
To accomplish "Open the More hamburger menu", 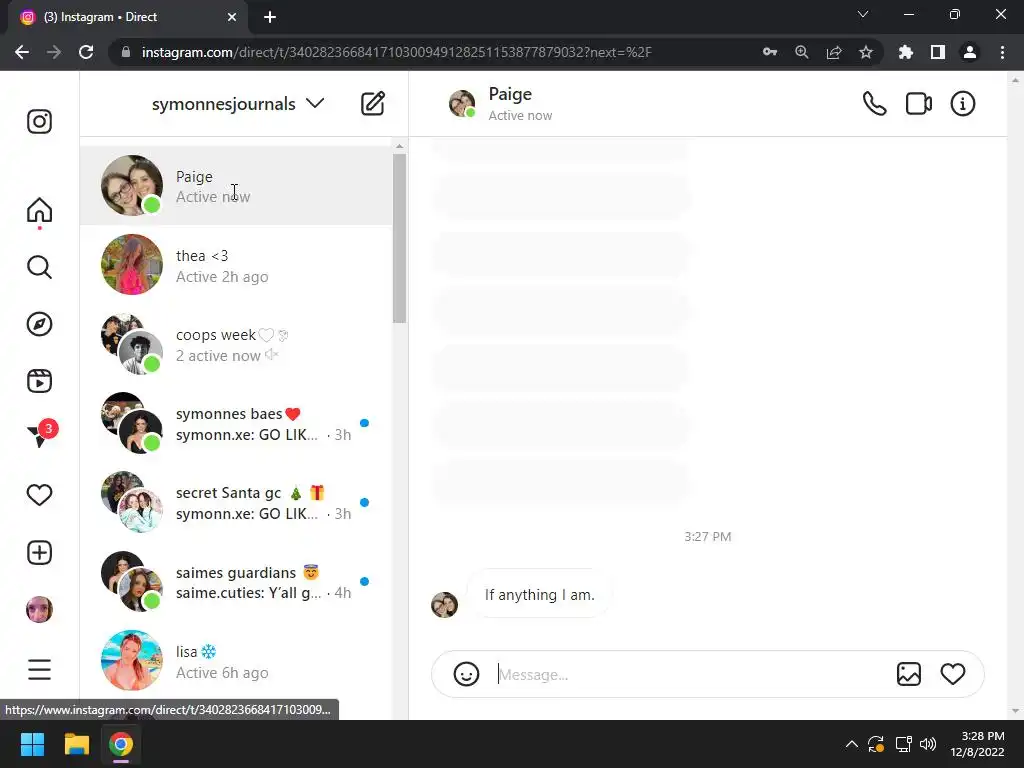I will coord(39,669).
